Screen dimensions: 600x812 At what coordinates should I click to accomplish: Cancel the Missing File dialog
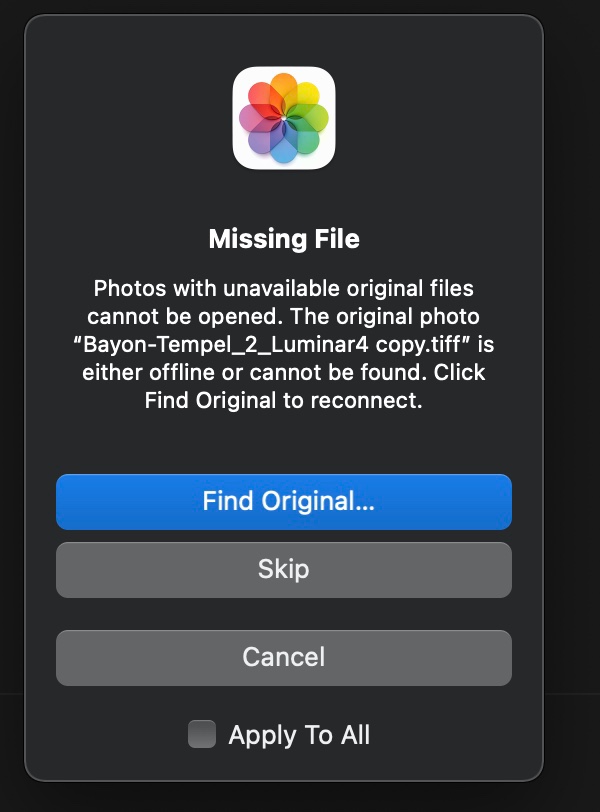click(x=284, y=657)
